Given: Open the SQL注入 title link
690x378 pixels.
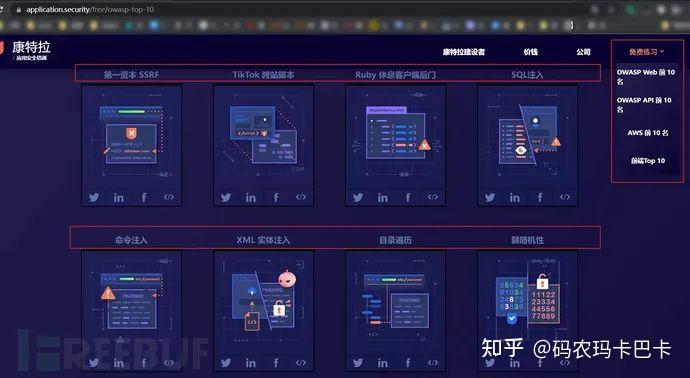Looking at the screenshot, I should click(x=527, y=75).
